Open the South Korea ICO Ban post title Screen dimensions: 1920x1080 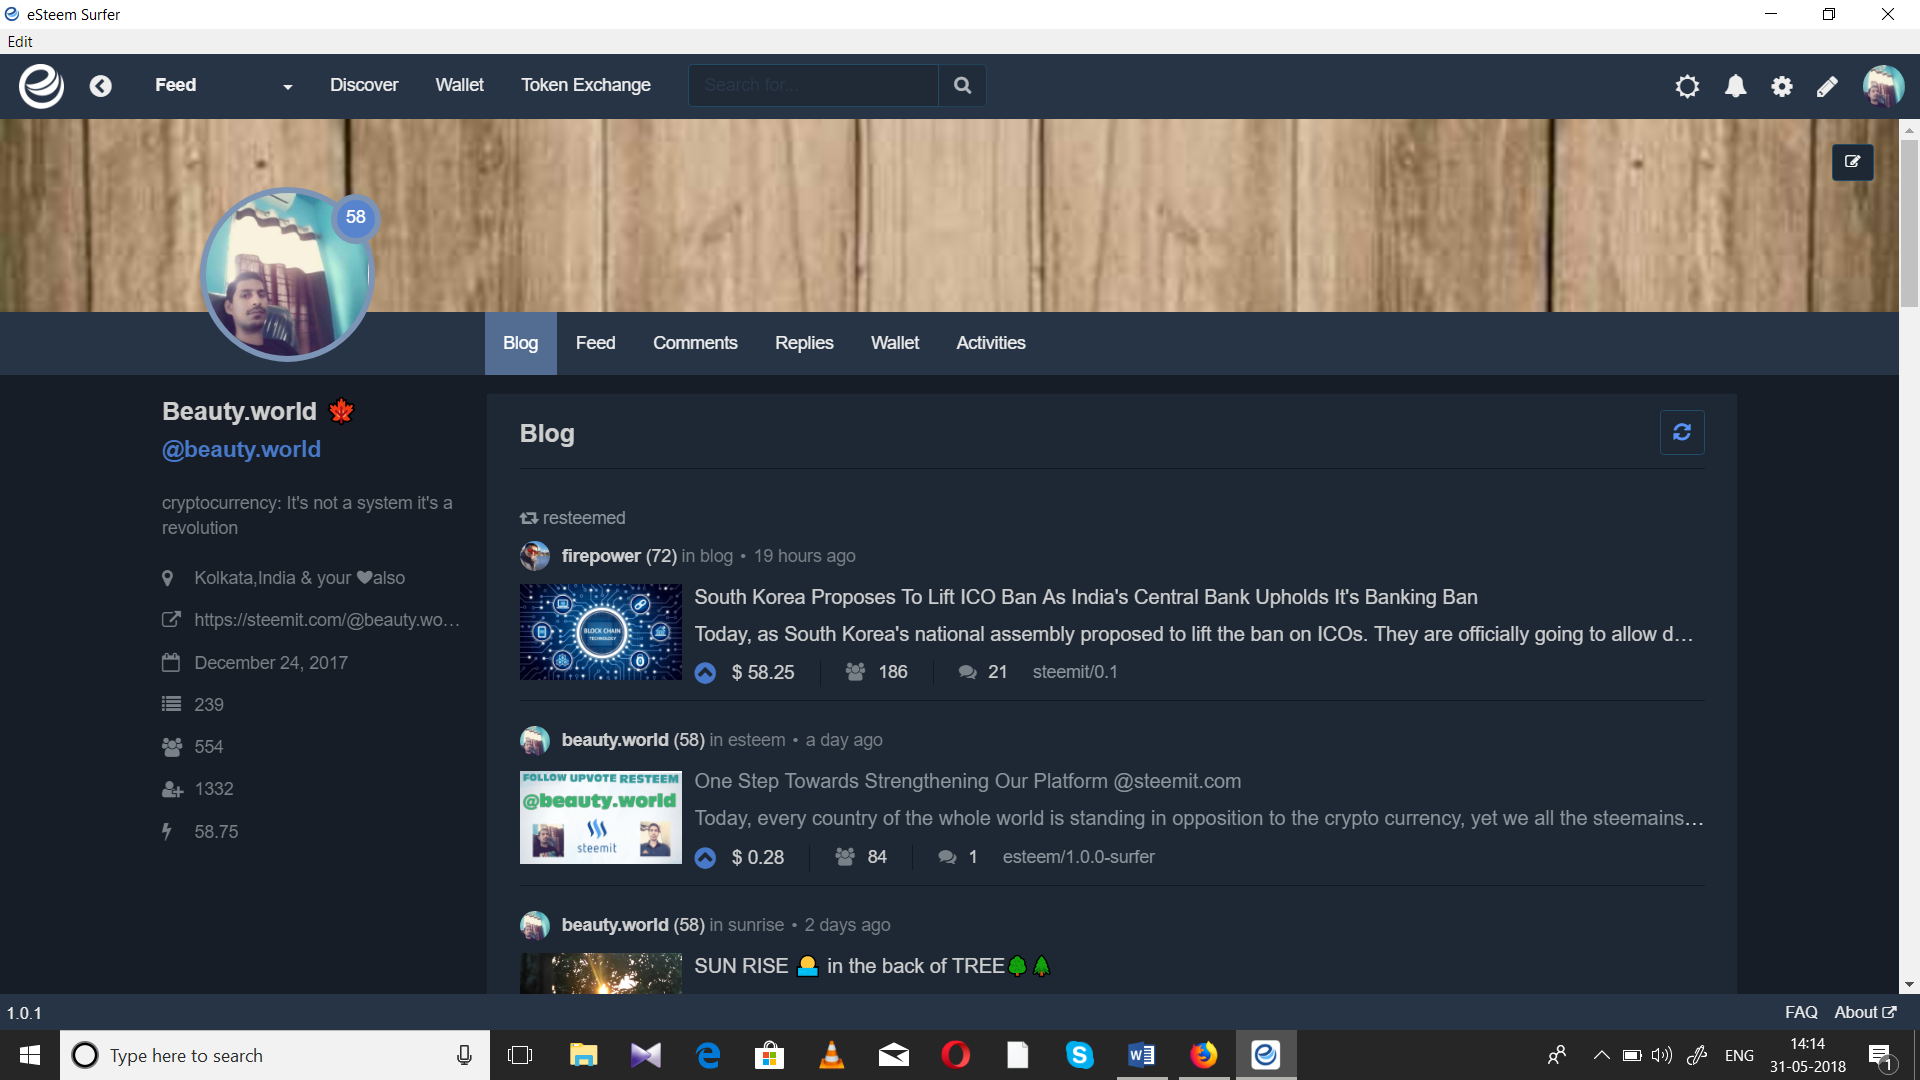[1086, 597]
